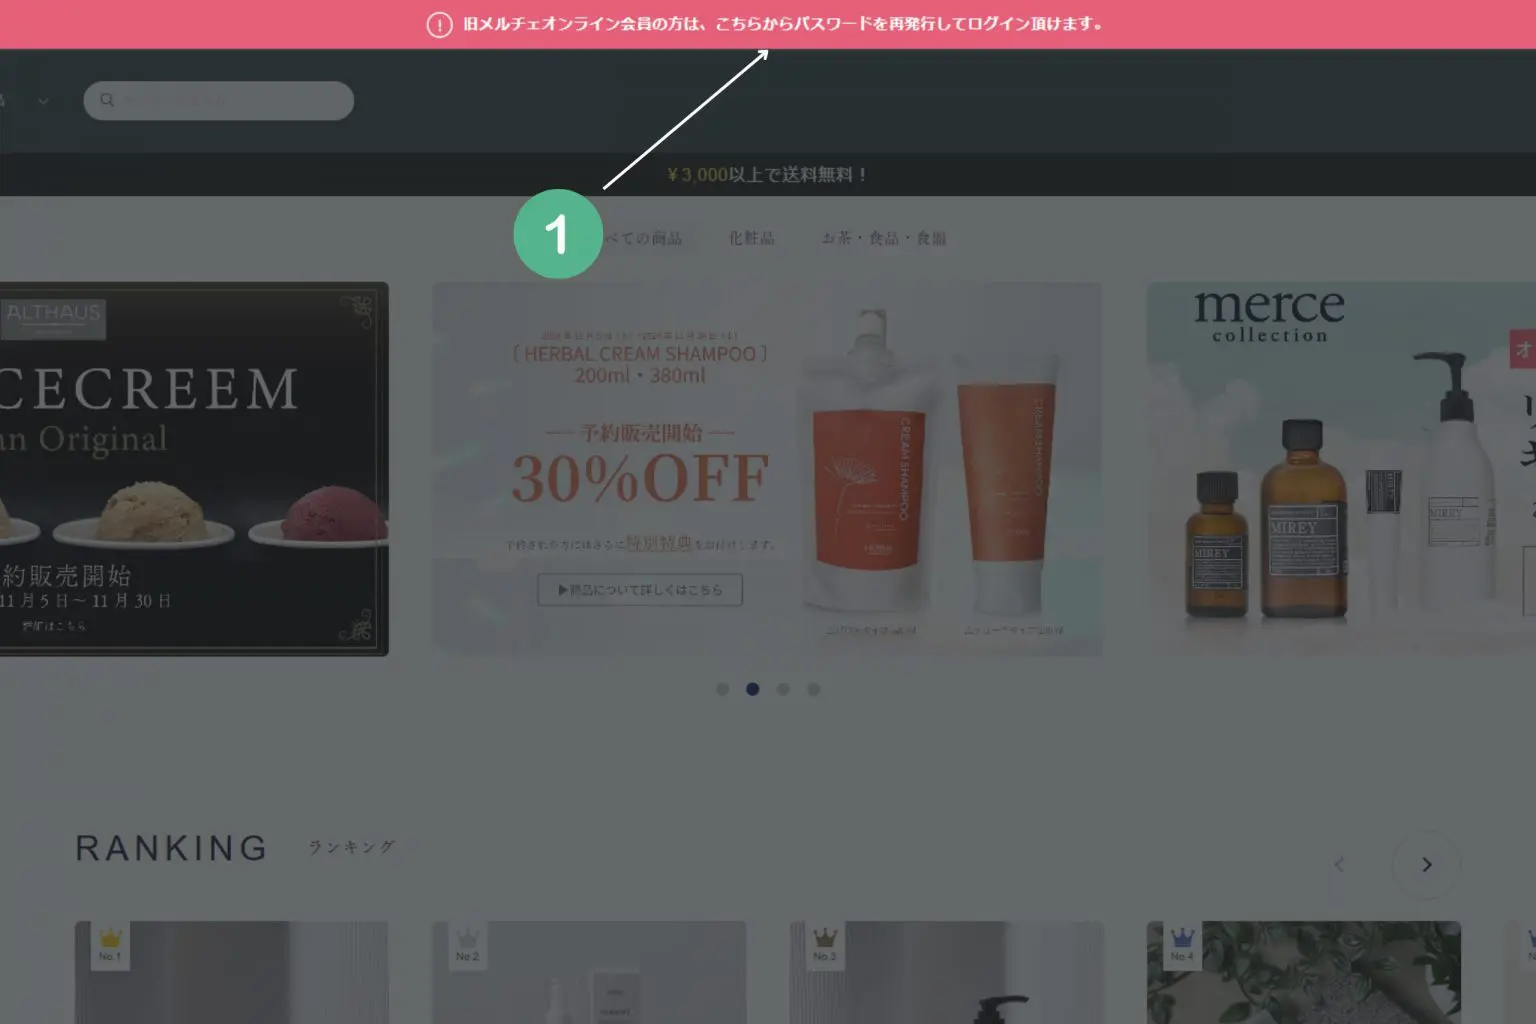Screen dimensions: 1536x1024
Task: Open the 化粧品 category tab
Action: click(751, 238)
